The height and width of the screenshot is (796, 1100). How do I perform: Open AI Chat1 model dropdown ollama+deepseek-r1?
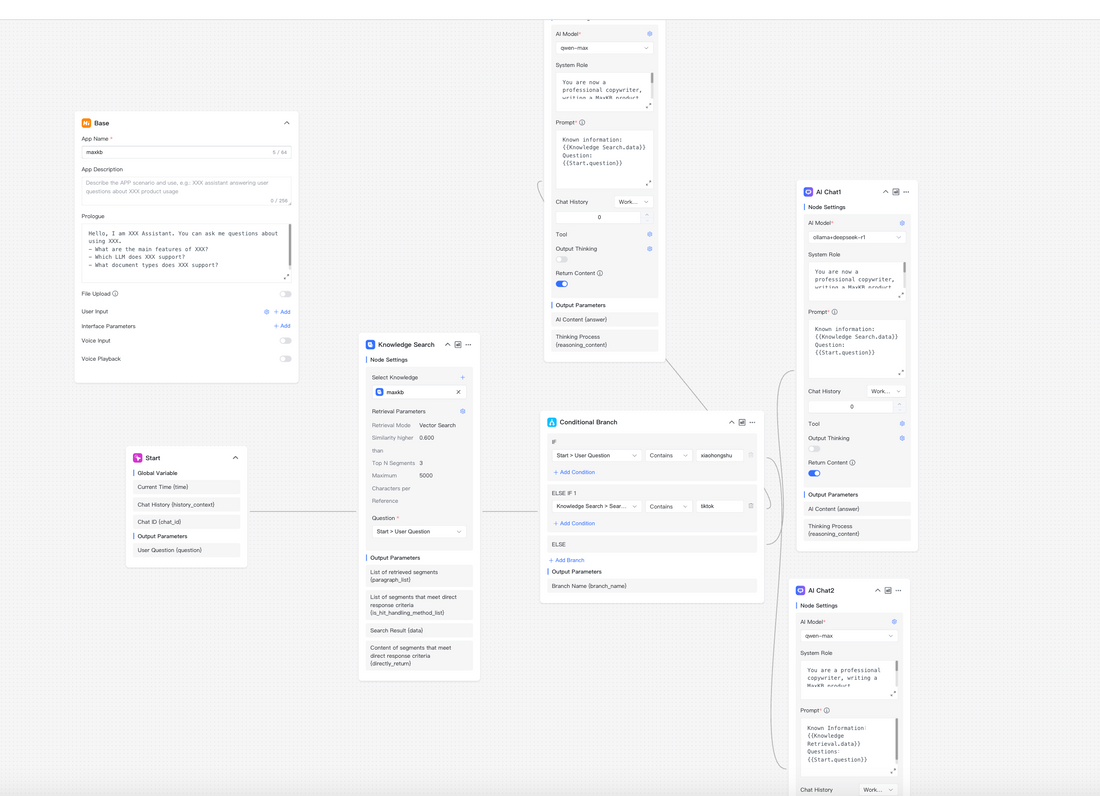click(x=856, y=238)
